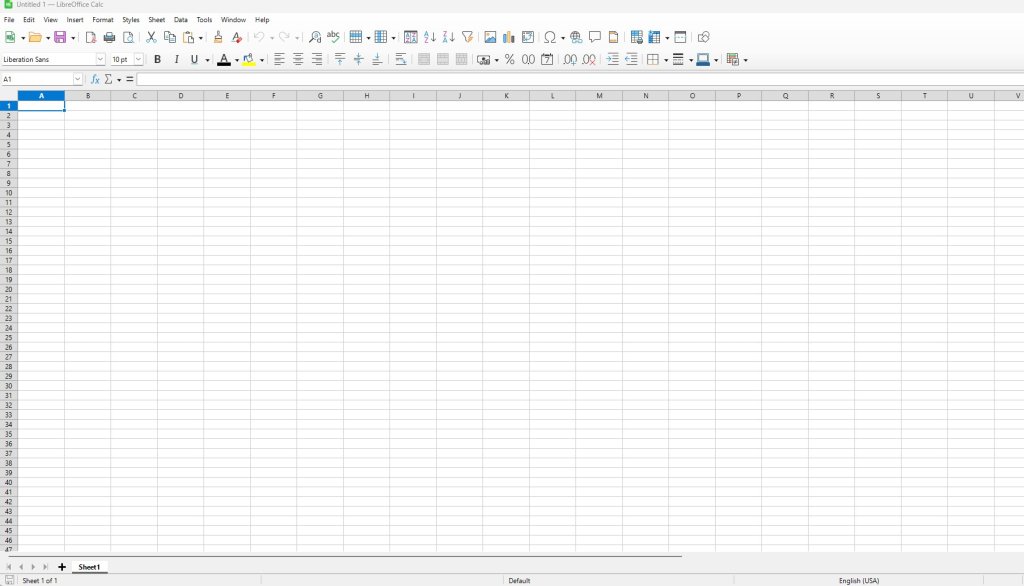Click the Formula equals button

(130, 79)
